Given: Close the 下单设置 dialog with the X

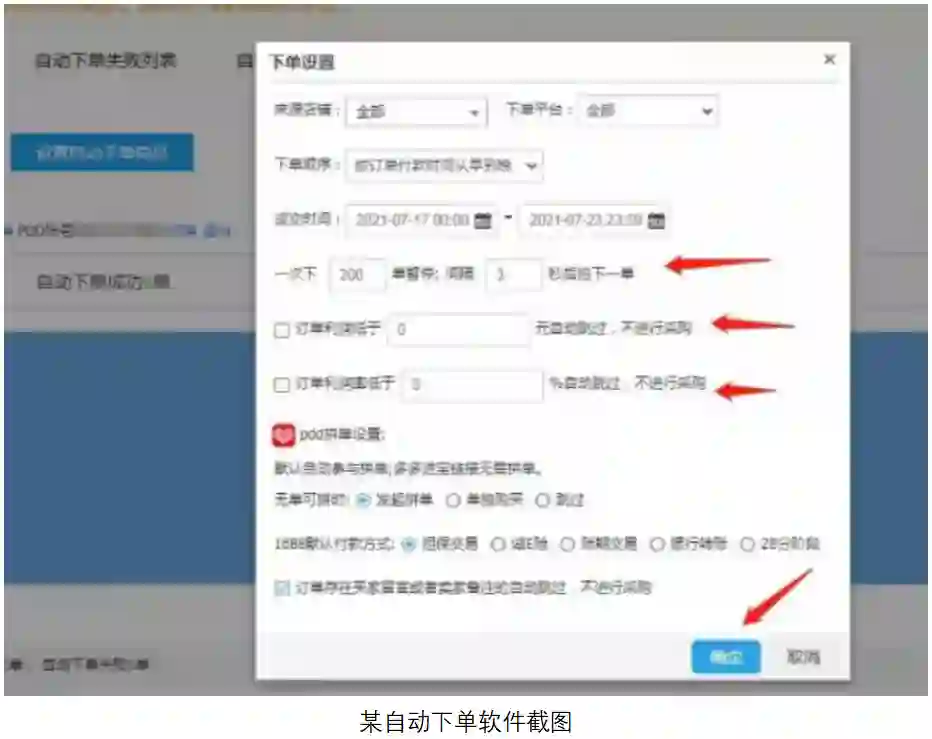Looking at the screenshot, I should [x=830, y=59].
